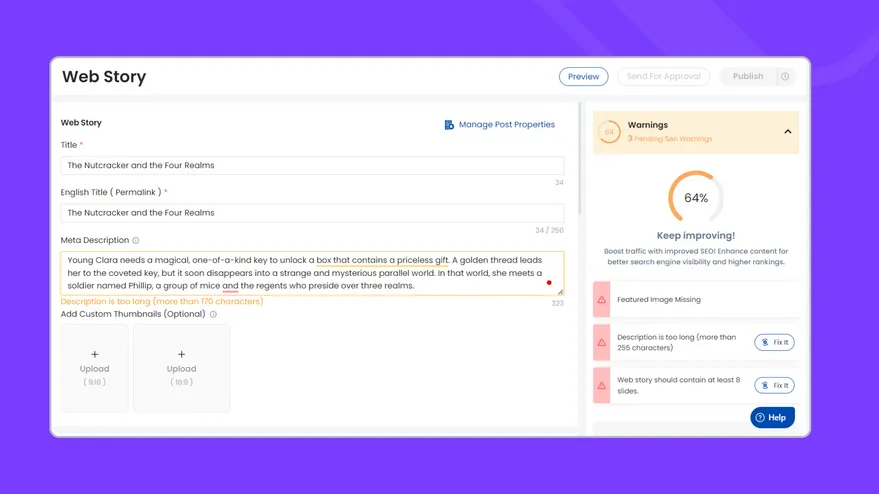Click the 64 score badge in Warnings header
Viewport: 879px width, 494px height.
point(609,132)
